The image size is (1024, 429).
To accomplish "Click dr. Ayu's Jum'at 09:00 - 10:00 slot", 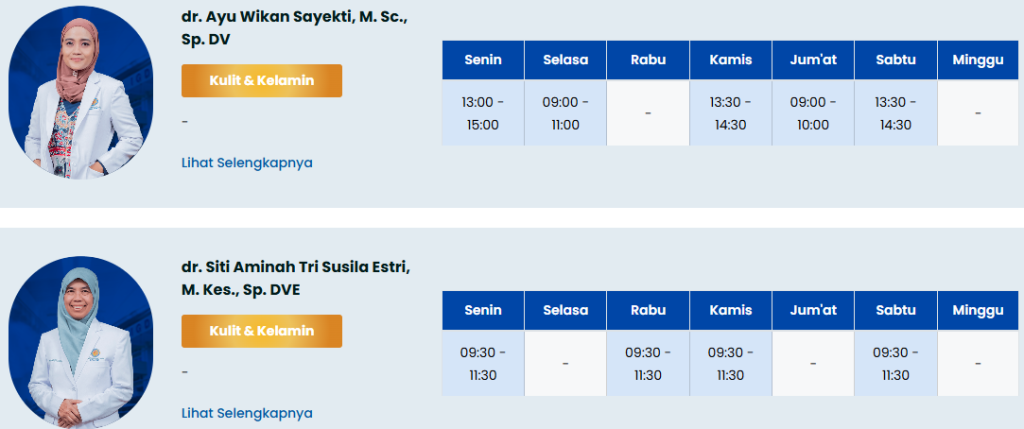I will (813, 113).
